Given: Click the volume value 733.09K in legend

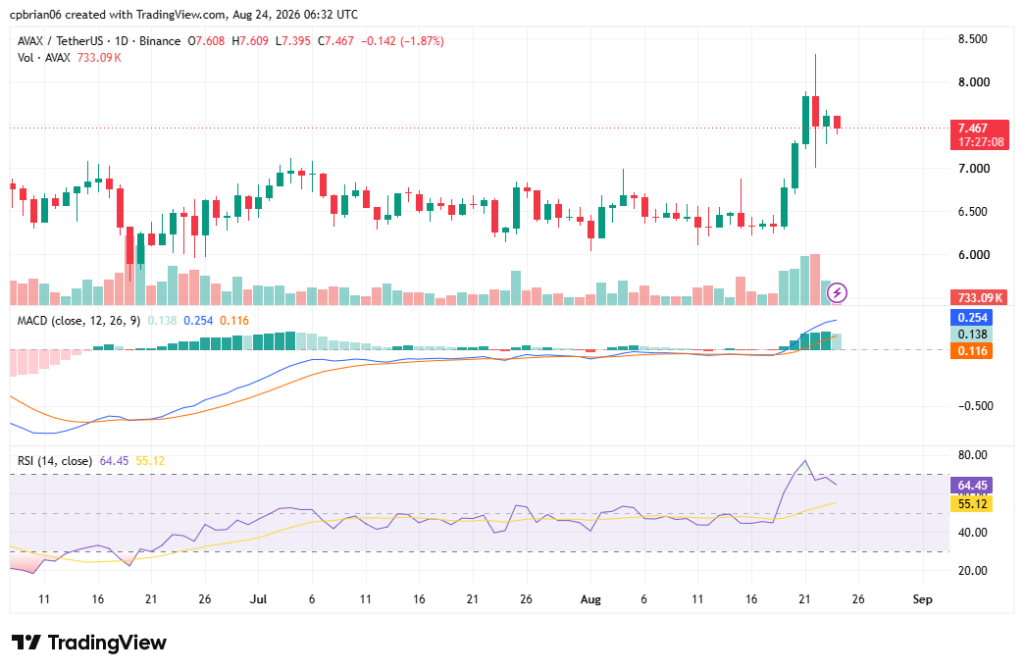Looking at the screenshot, I should pyautogui.click(x=99, y=58).
